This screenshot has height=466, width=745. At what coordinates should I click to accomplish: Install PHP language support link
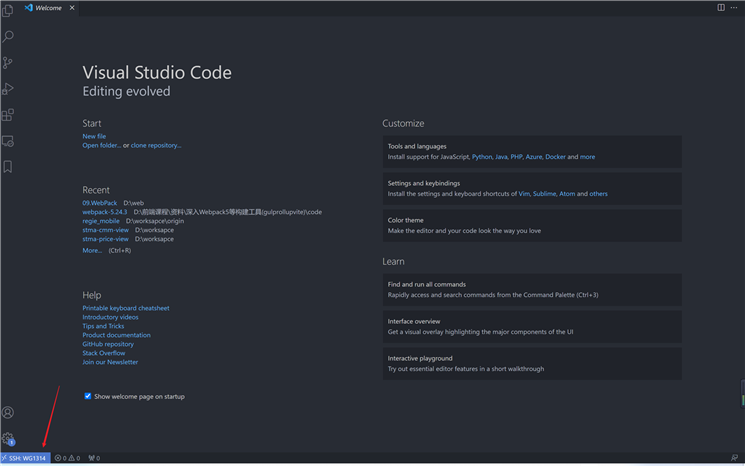pos(516,157)
